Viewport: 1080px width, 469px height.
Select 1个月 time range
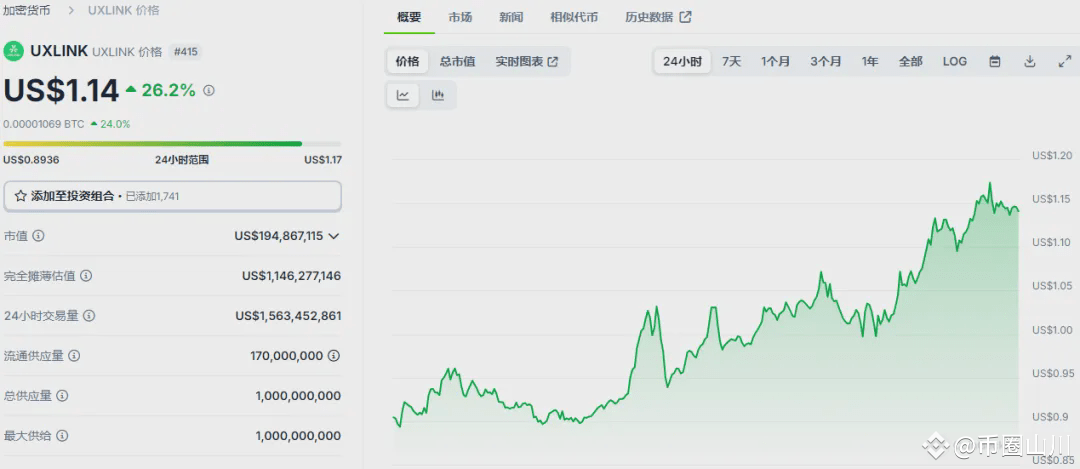[x=776, y=61]
